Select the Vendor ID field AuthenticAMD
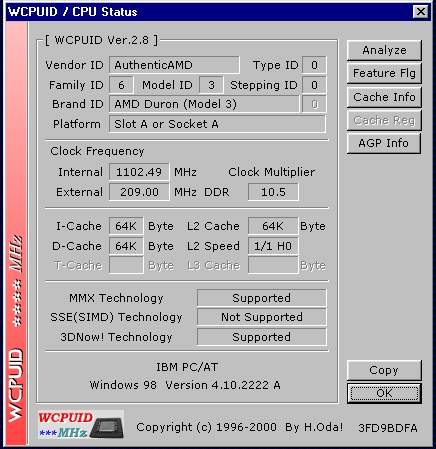Screen dimensions: 436x449 pyautogui.click(x=174, y=65)
